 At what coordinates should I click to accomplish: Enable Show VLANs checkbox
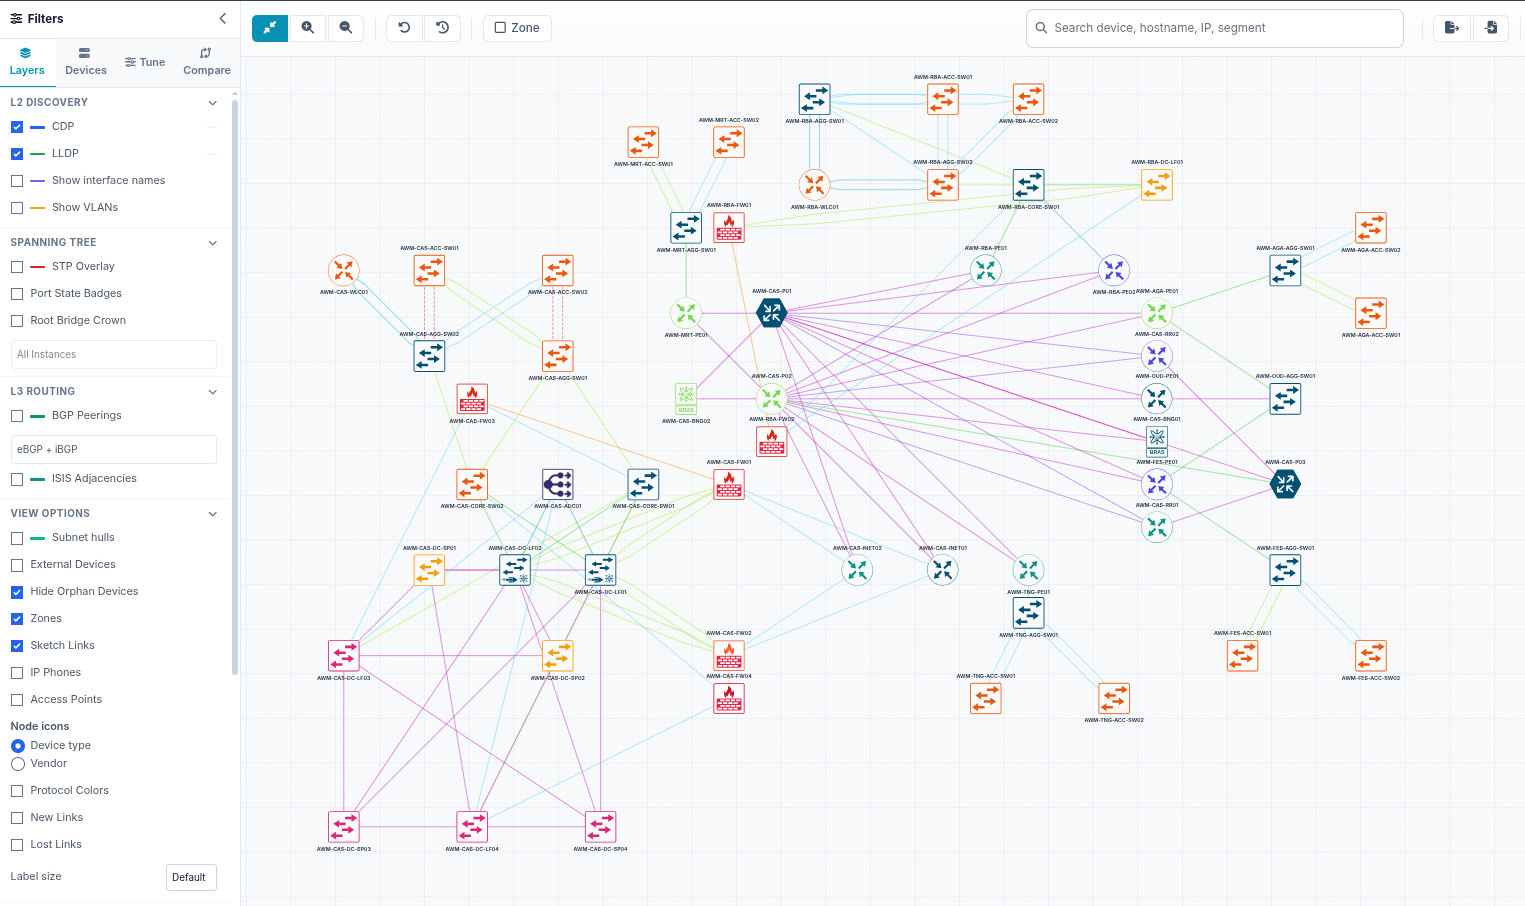pyautogui.click(x=17, y=208)
